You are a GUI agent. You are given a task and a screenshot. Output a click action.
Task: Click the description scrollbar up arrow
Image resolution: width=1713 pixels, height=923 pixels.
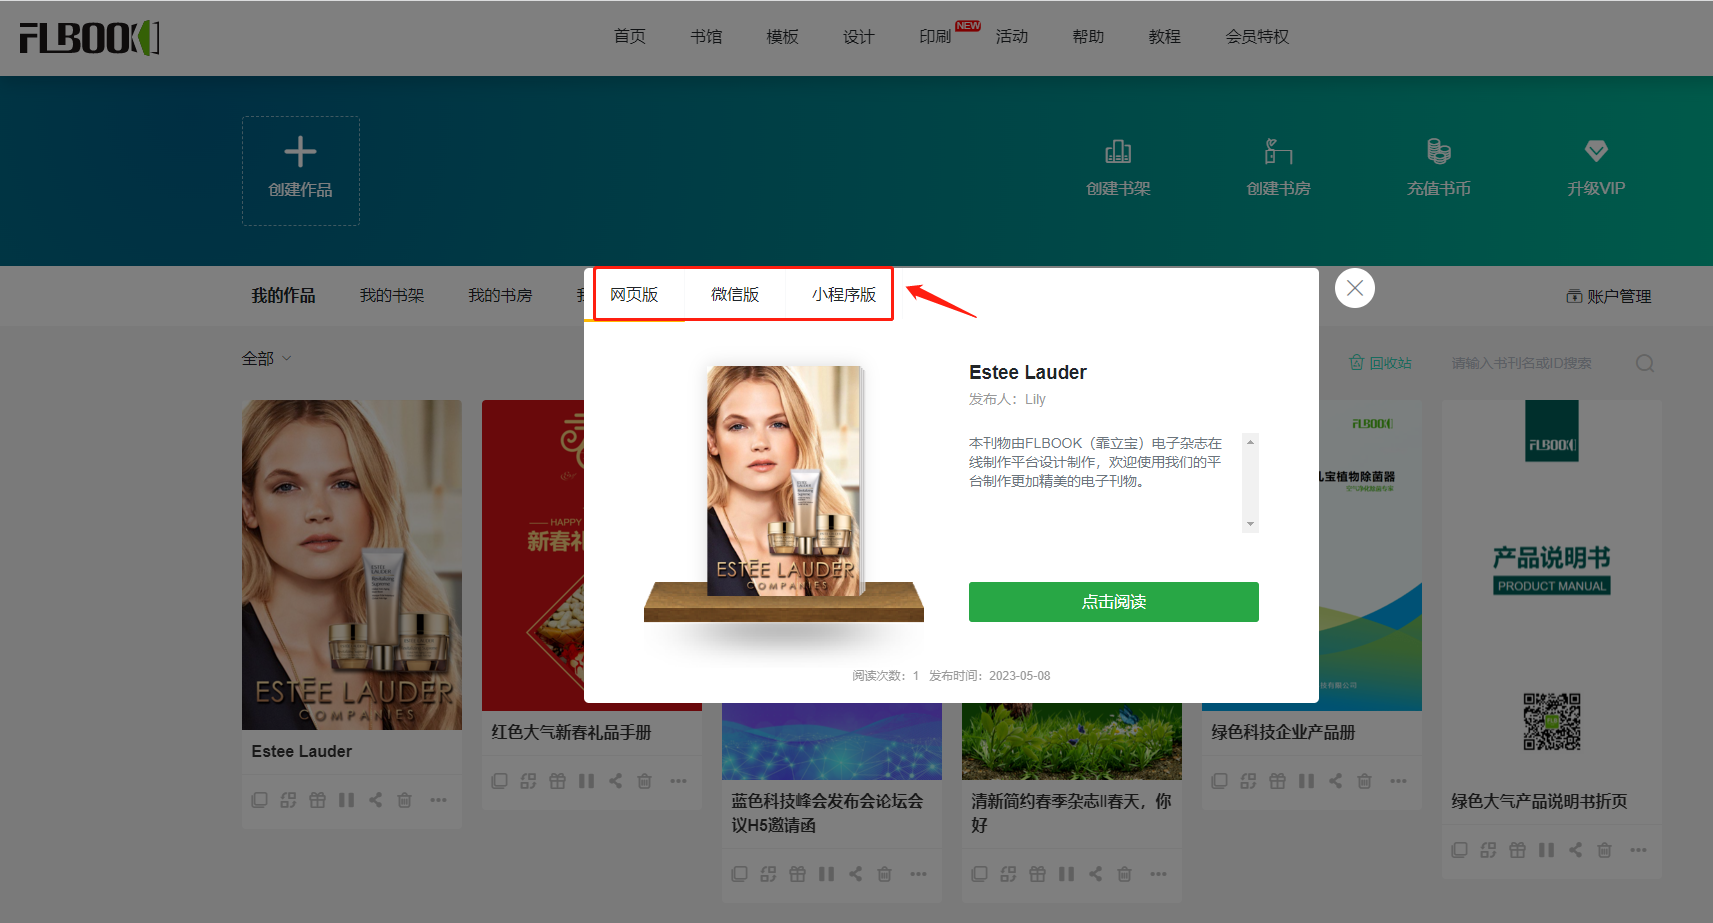1250,442
